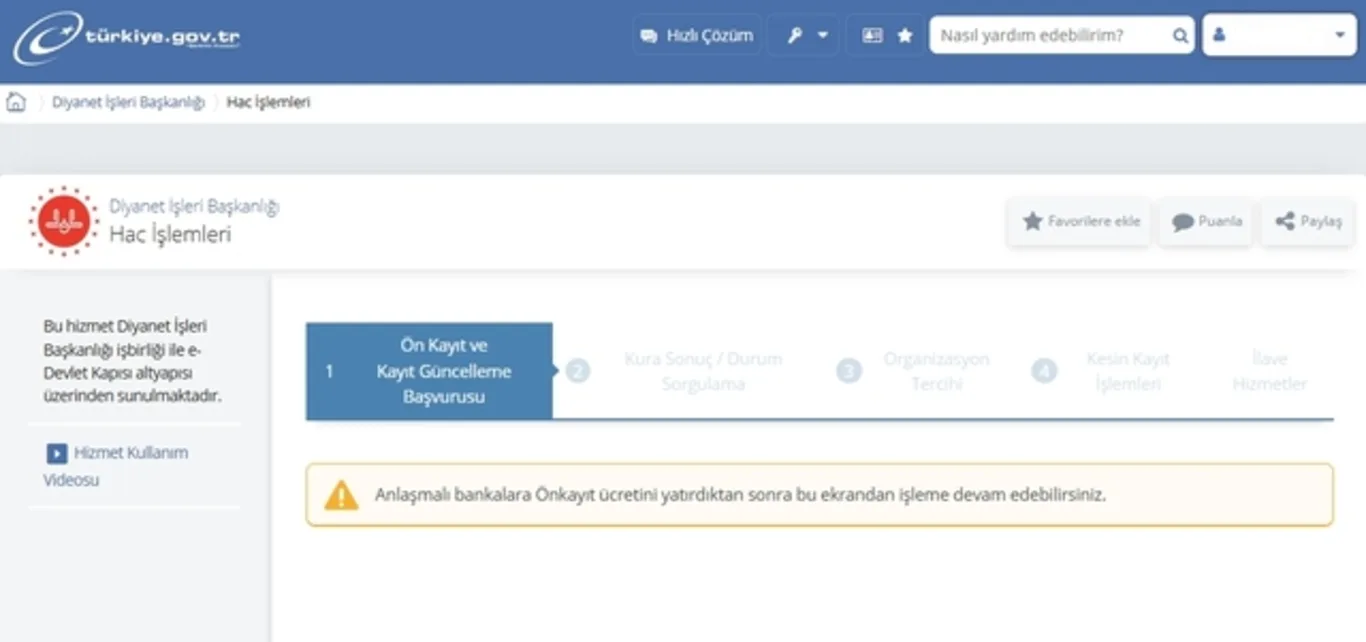This screenshot has width=1366, height=642.
Task: Click the yellow warning triangle icon
Action: click(x=341, y=495)
